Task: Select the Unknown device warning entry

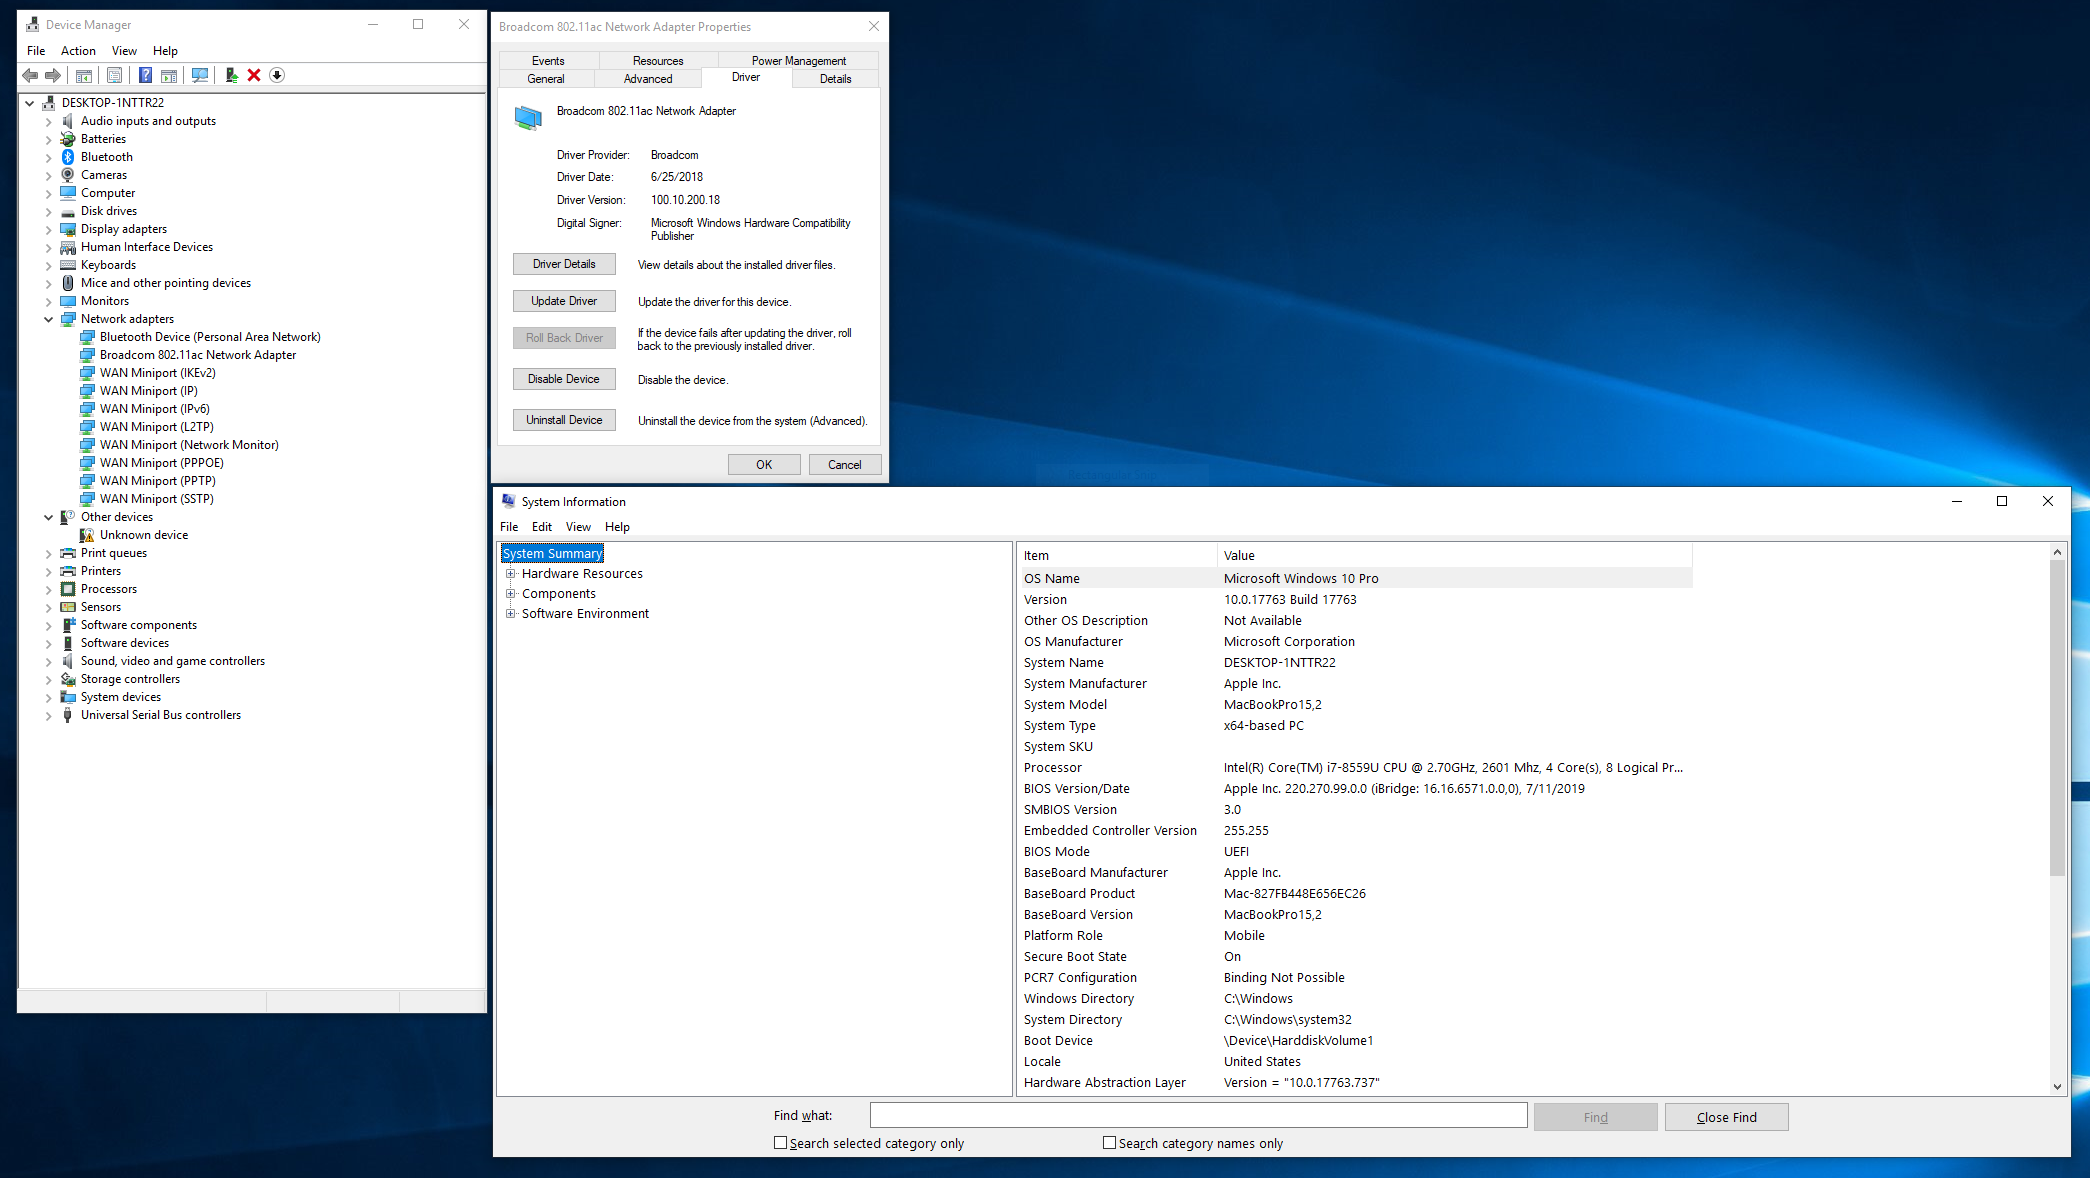Action: click(143, 535)
